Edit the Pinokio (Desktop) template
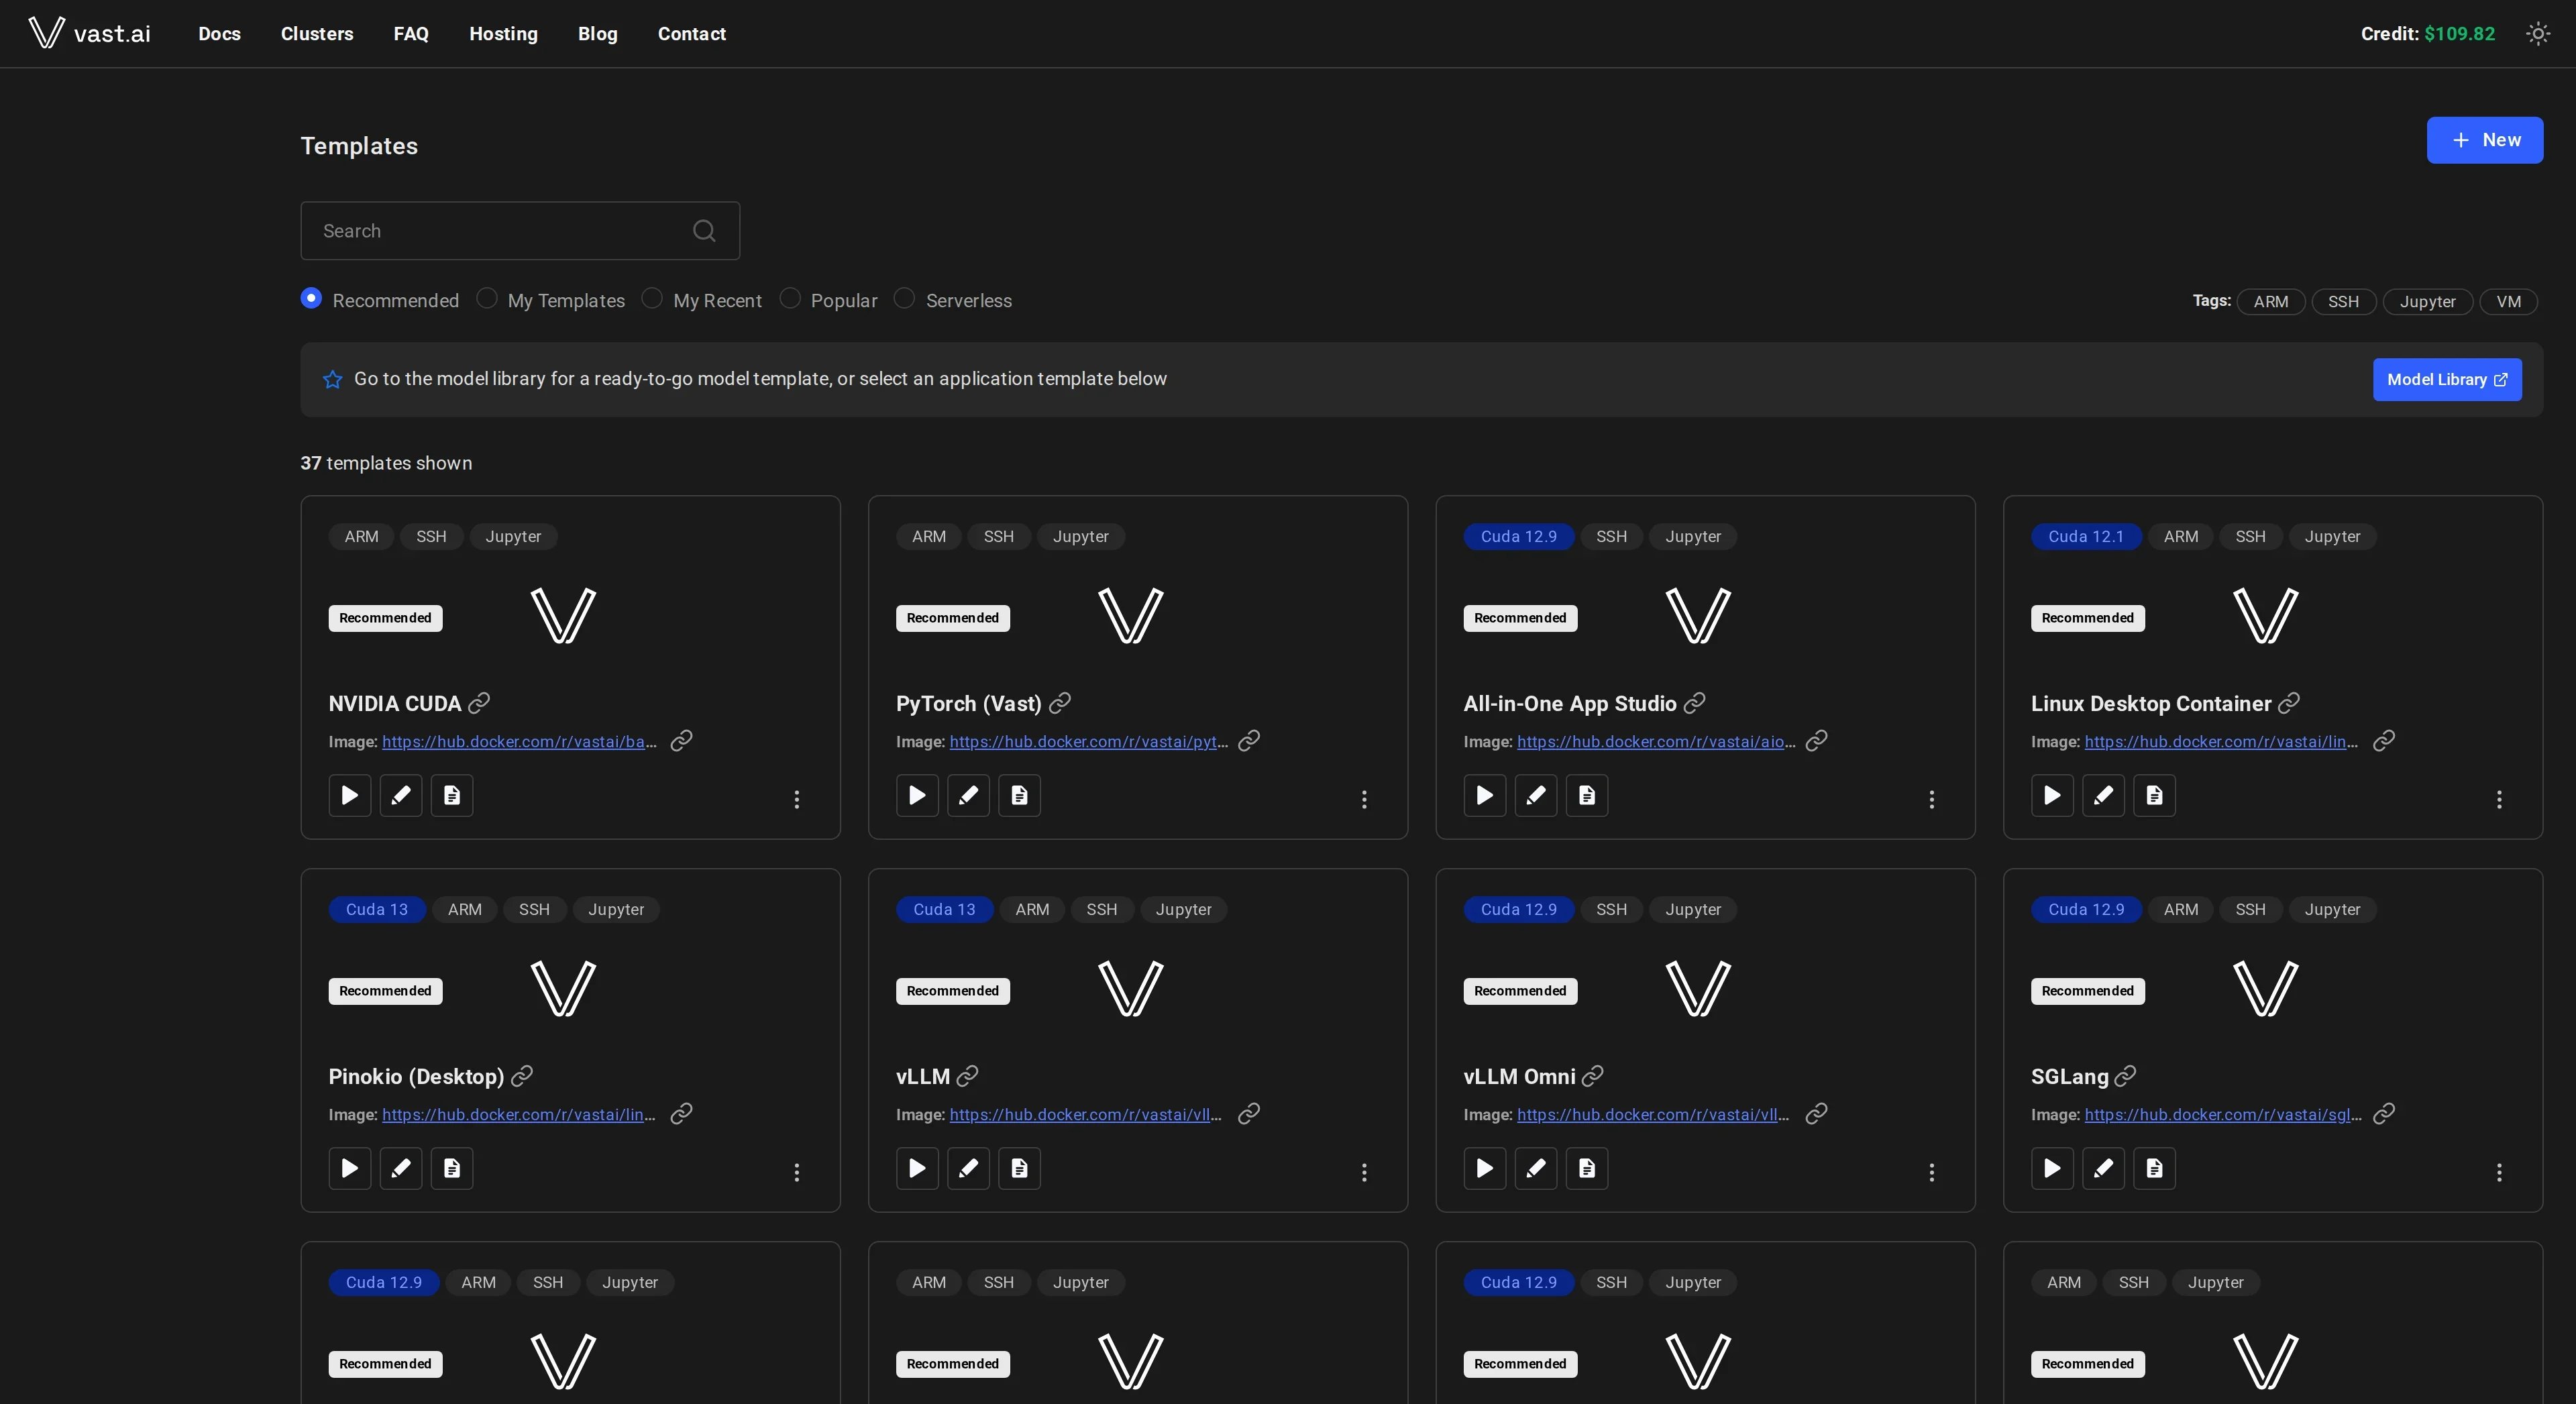This screenshot has height=1404, width=2576. click(401, 1169)
